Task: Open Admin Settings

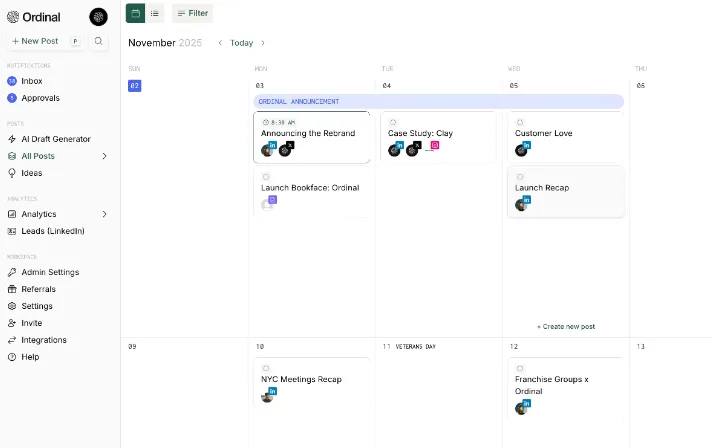Action: pos(50,272)
